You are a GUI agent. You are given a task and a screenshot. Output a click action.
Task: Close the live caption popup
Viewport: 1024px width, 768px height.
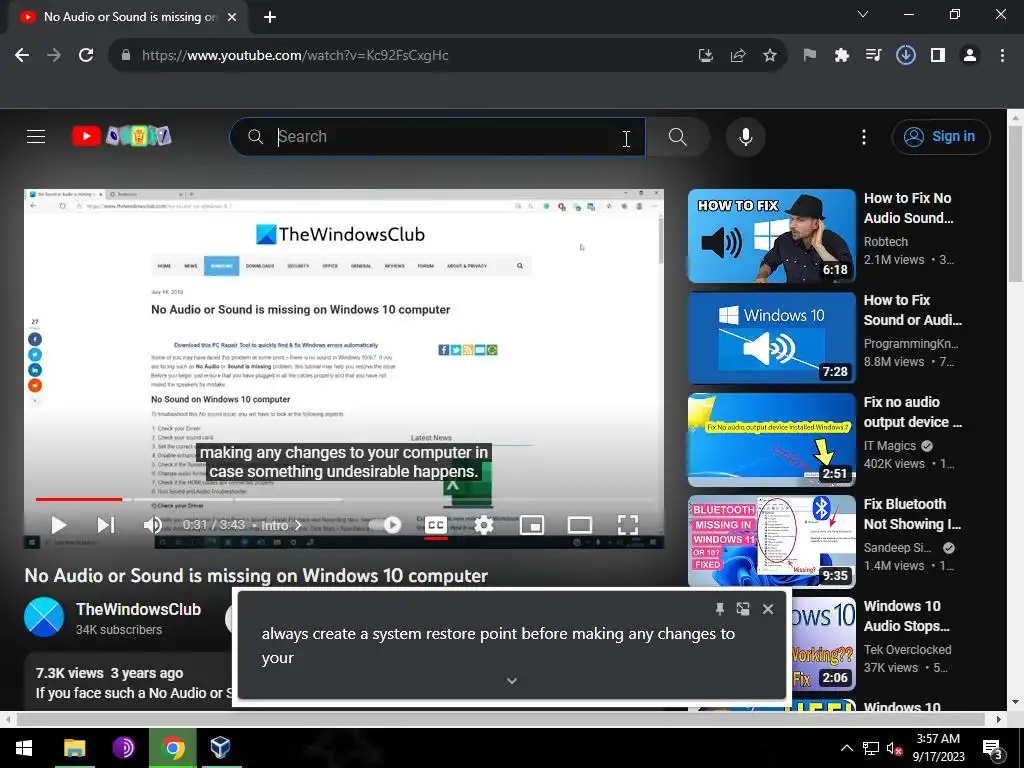pyautogui.click(x=768, y=609)
